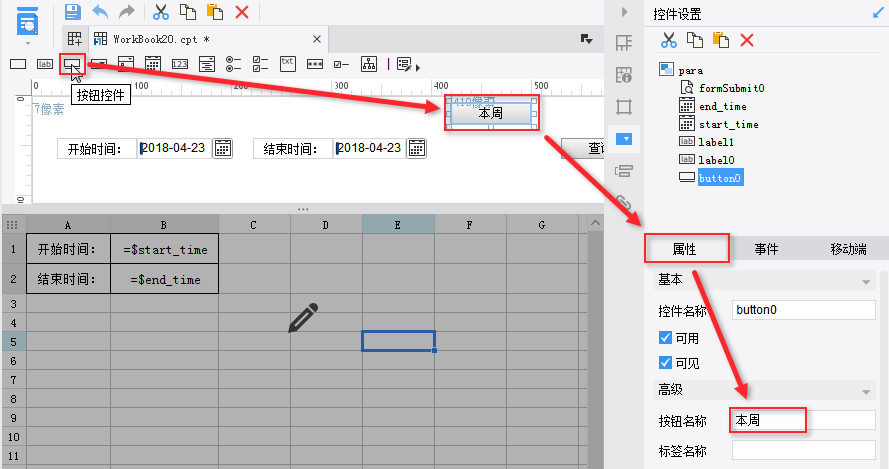Click the 标签名称 input field
This screenshot has height=469, width=889.
click(803, 450)
